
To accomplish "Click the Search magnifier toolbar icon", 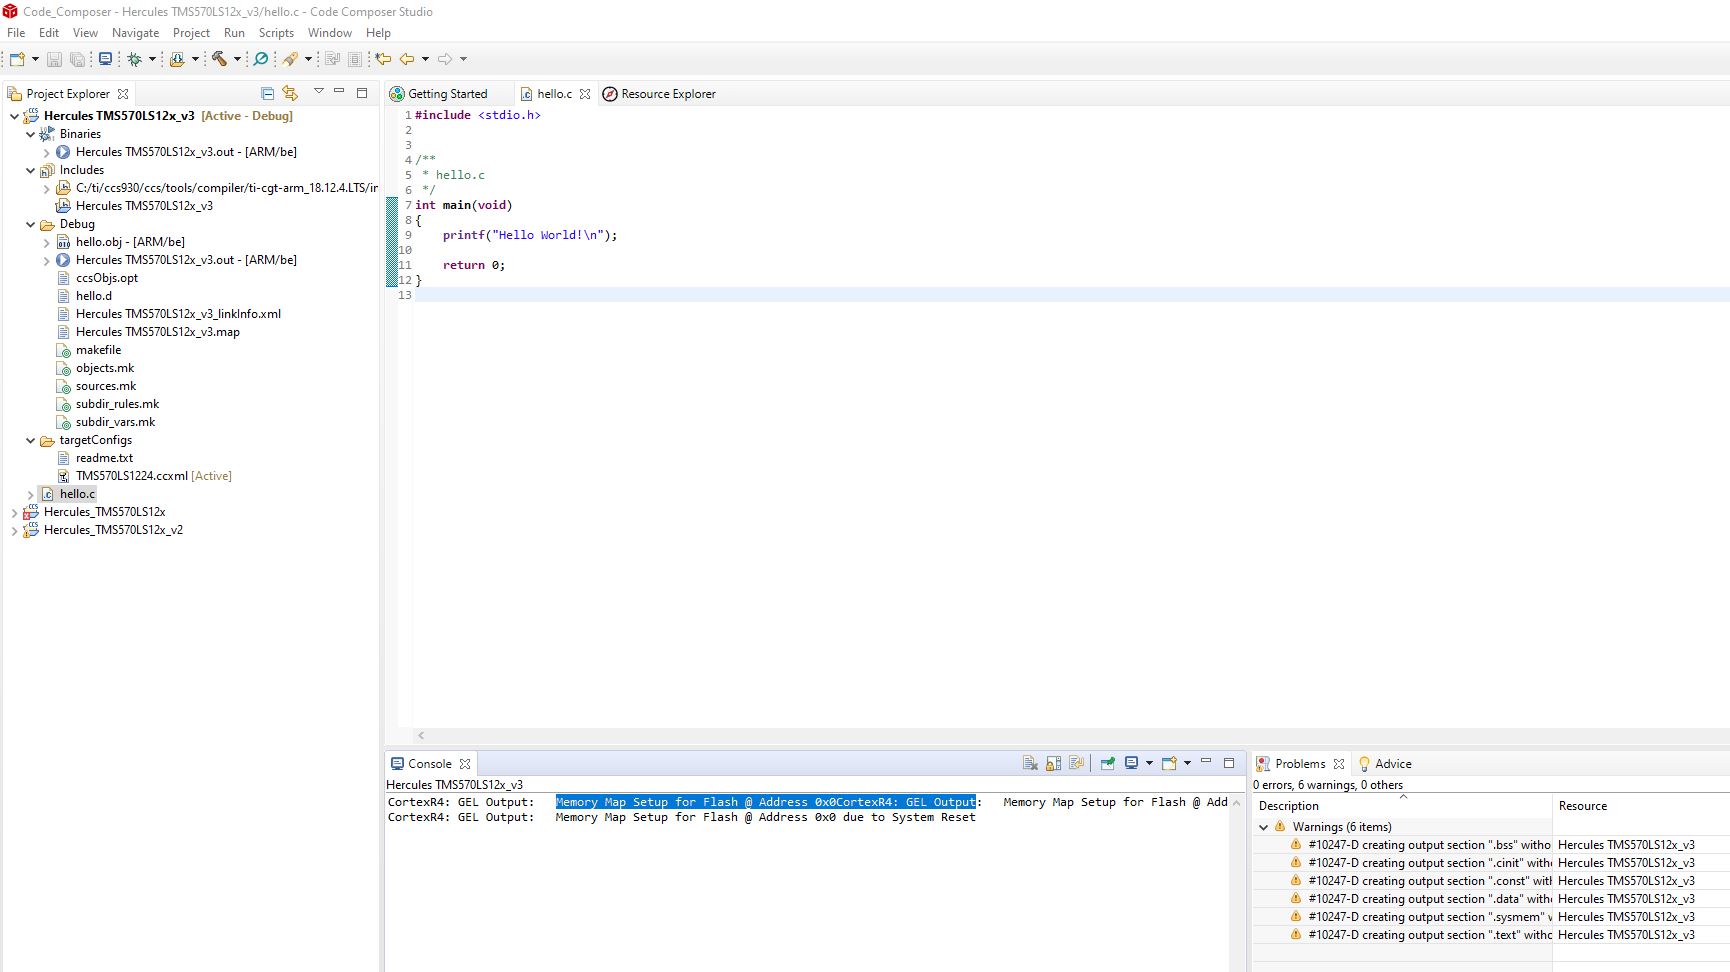I will pyautogui.click(x=261, y=59).
